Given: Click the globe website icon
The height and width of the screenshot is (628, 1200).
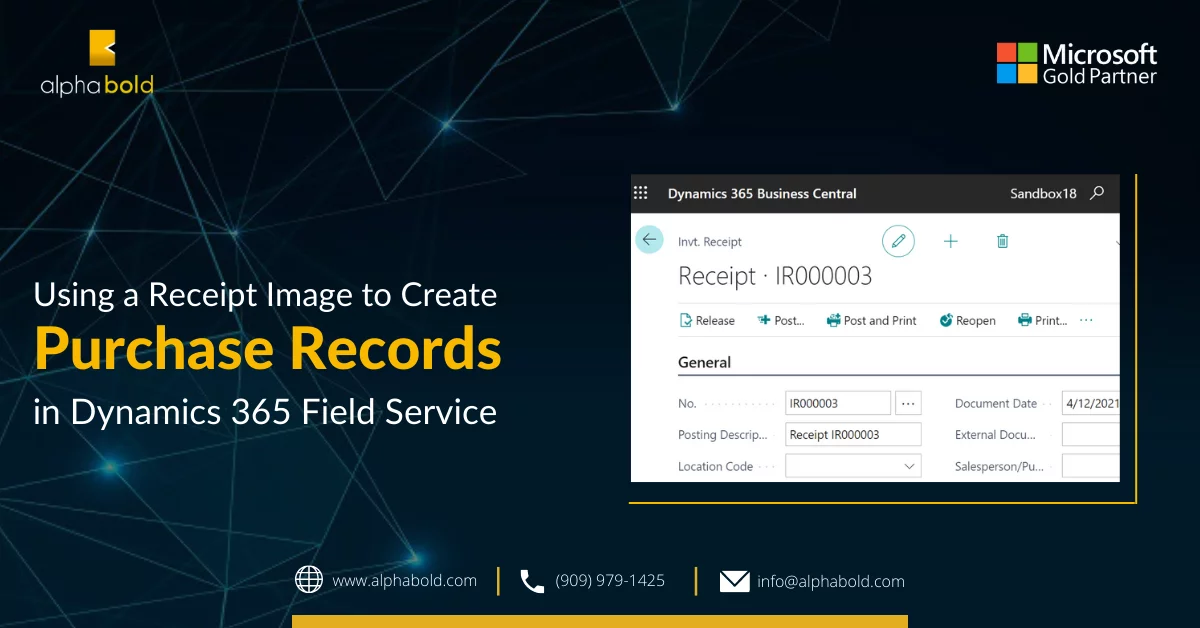Looking at the screenshot, I should [x=309, y=580].
